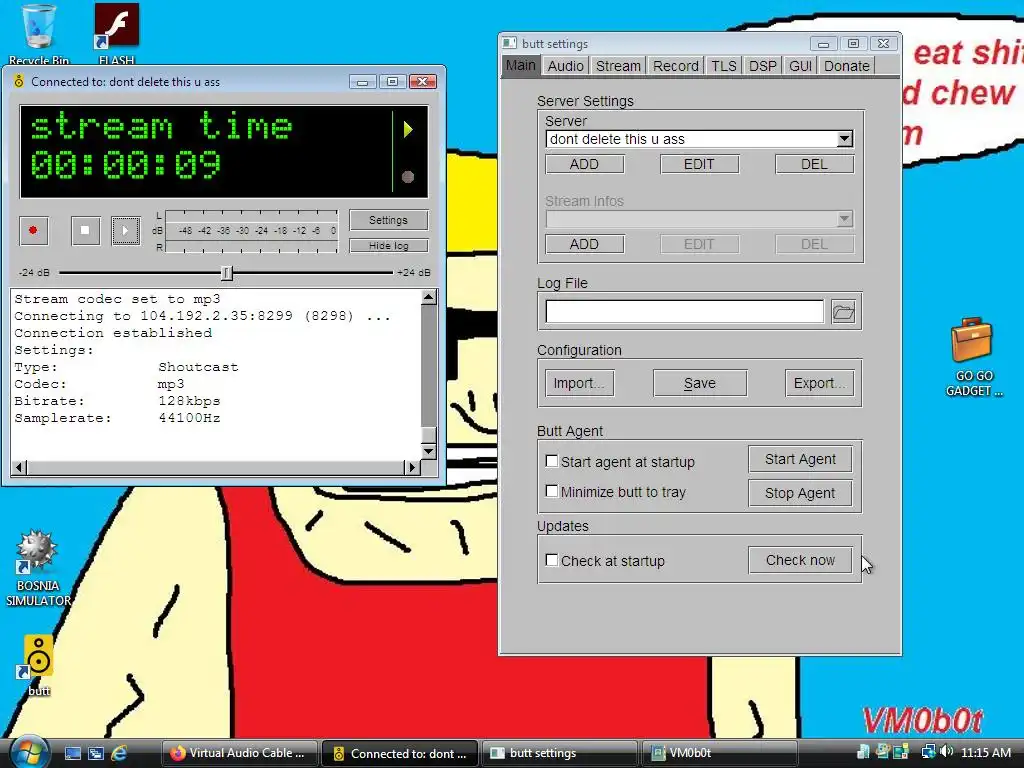Click DEL under Server
This screenshot has width=1024, height=768.
tap(814, 165)
